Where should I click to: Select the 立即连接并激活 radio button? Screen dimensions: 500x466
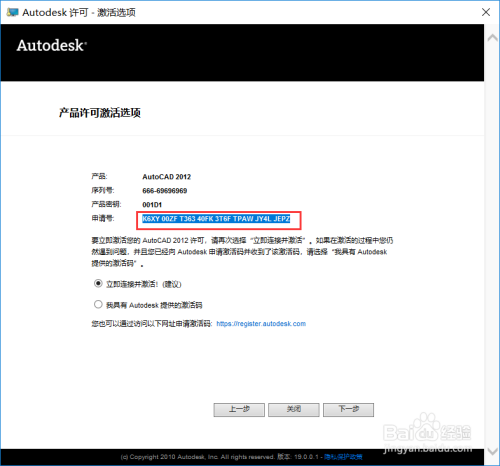(x=98, y=284)
